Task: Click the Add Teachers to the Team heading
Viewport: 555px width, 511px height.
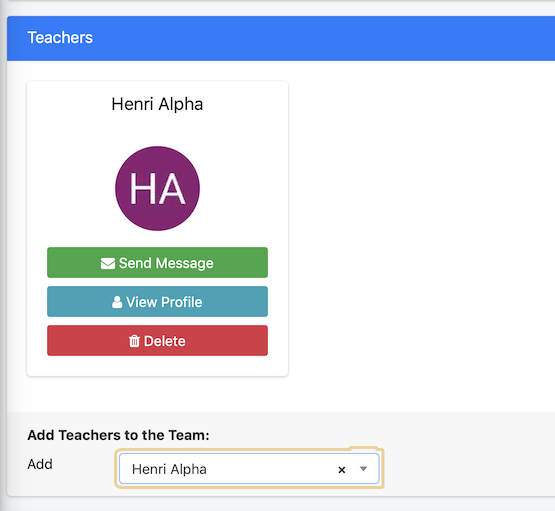Action: pyautogui.click(x=118, y=435)
